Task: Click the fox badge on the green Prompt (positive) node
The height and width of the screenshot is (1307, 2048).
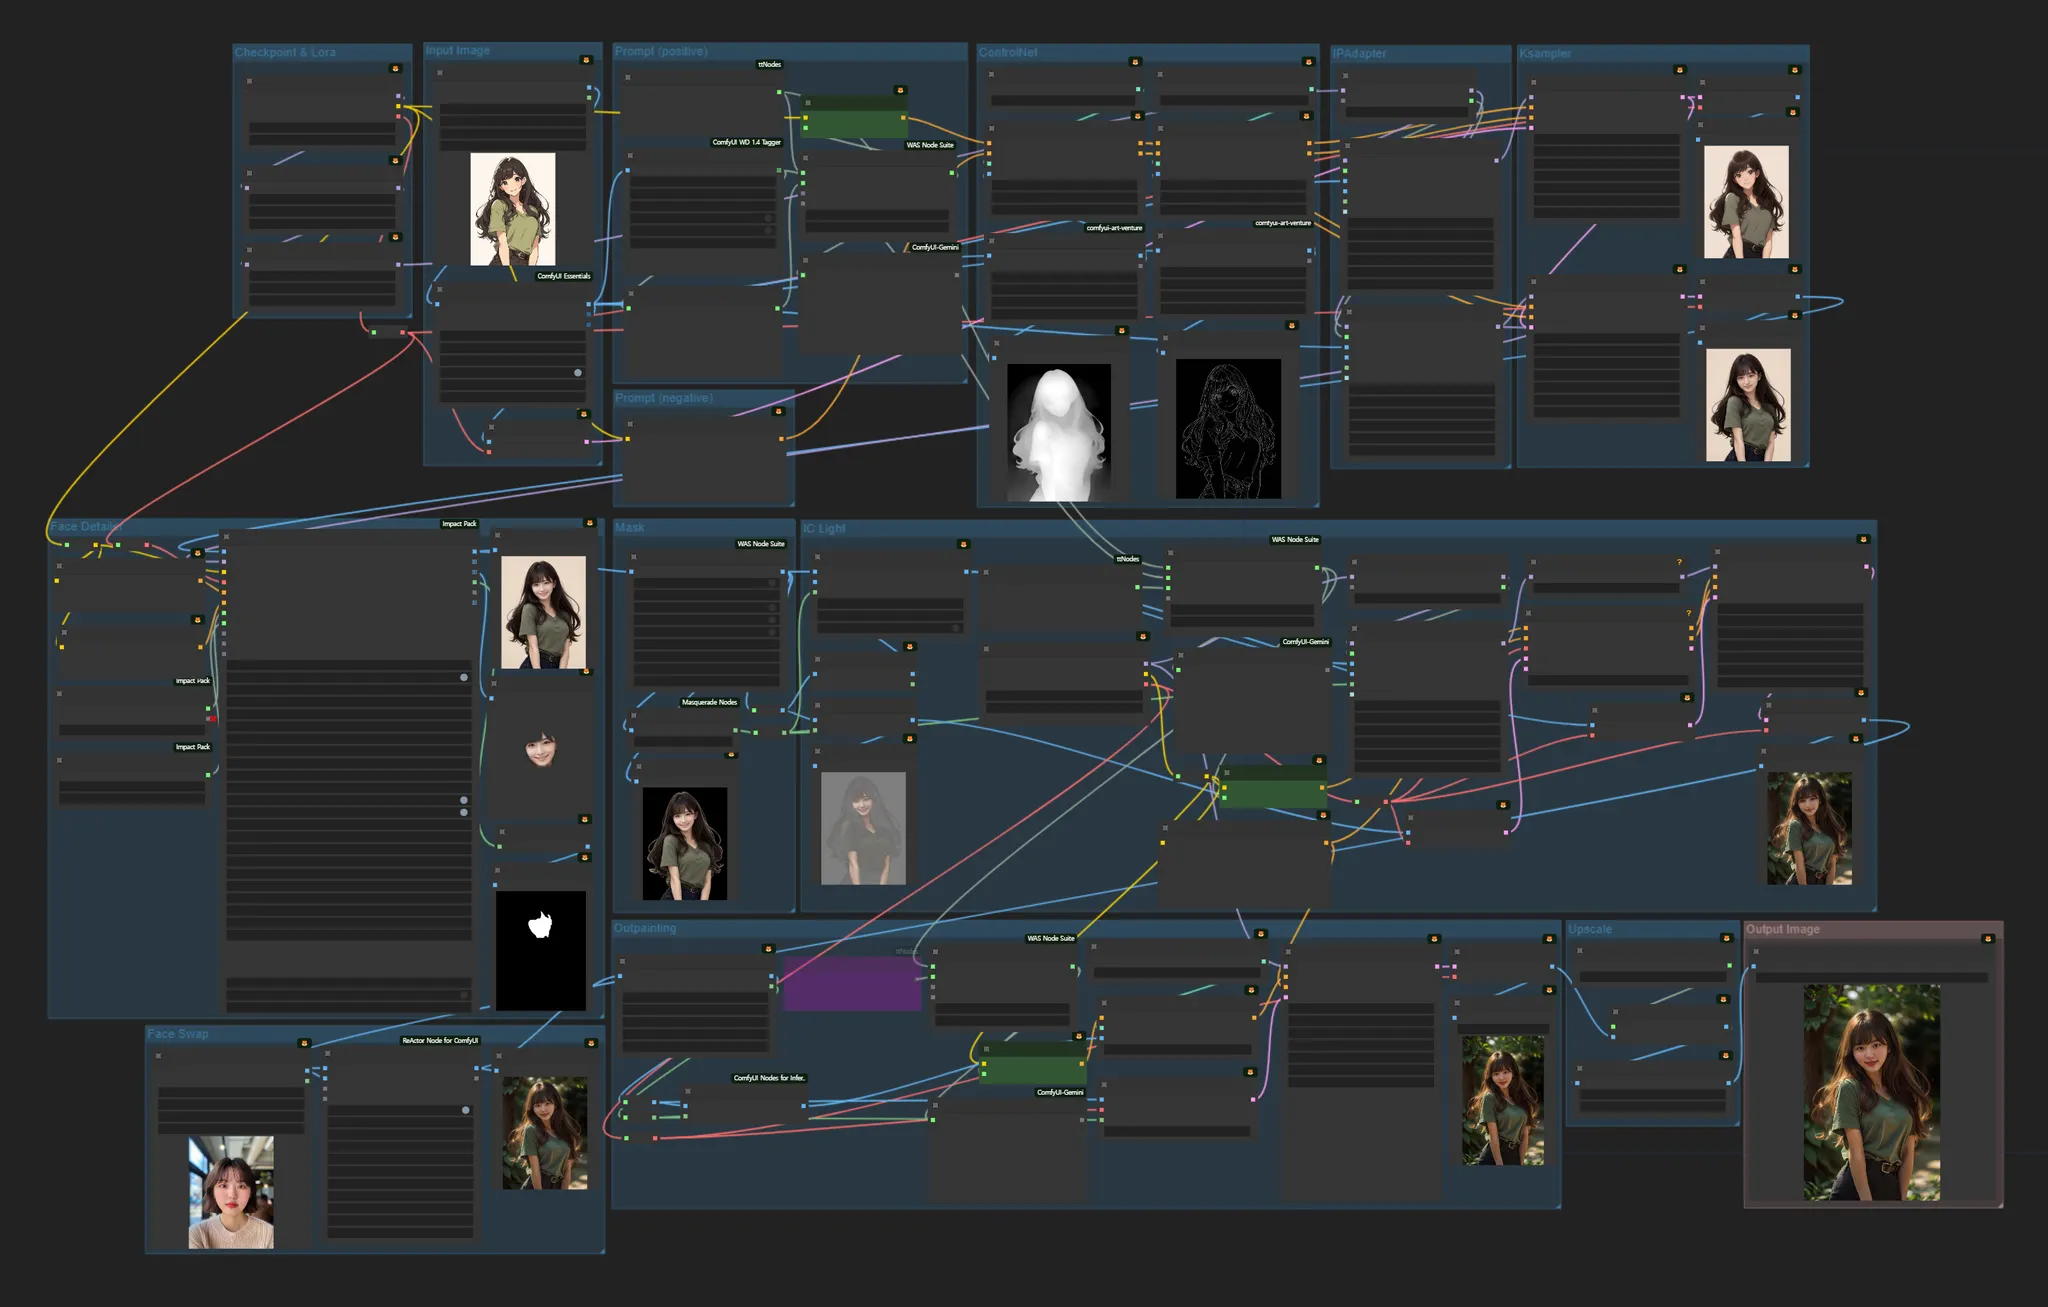Action: 900,90
